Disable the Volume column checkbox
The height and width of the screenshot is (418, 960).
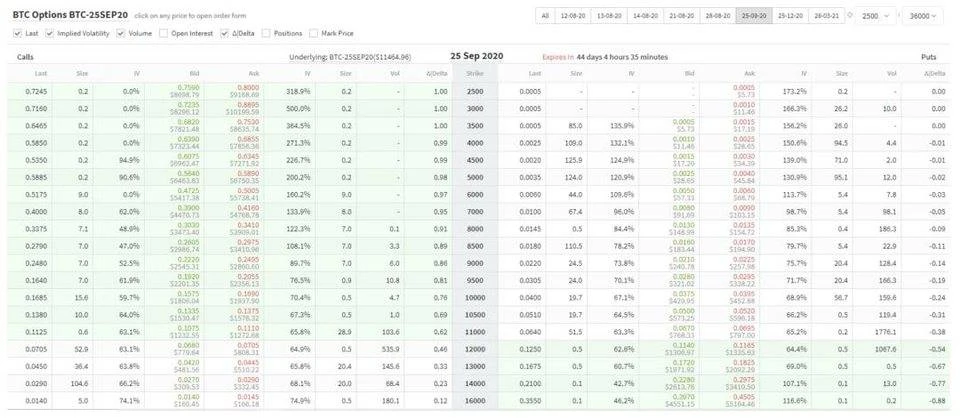122,33
